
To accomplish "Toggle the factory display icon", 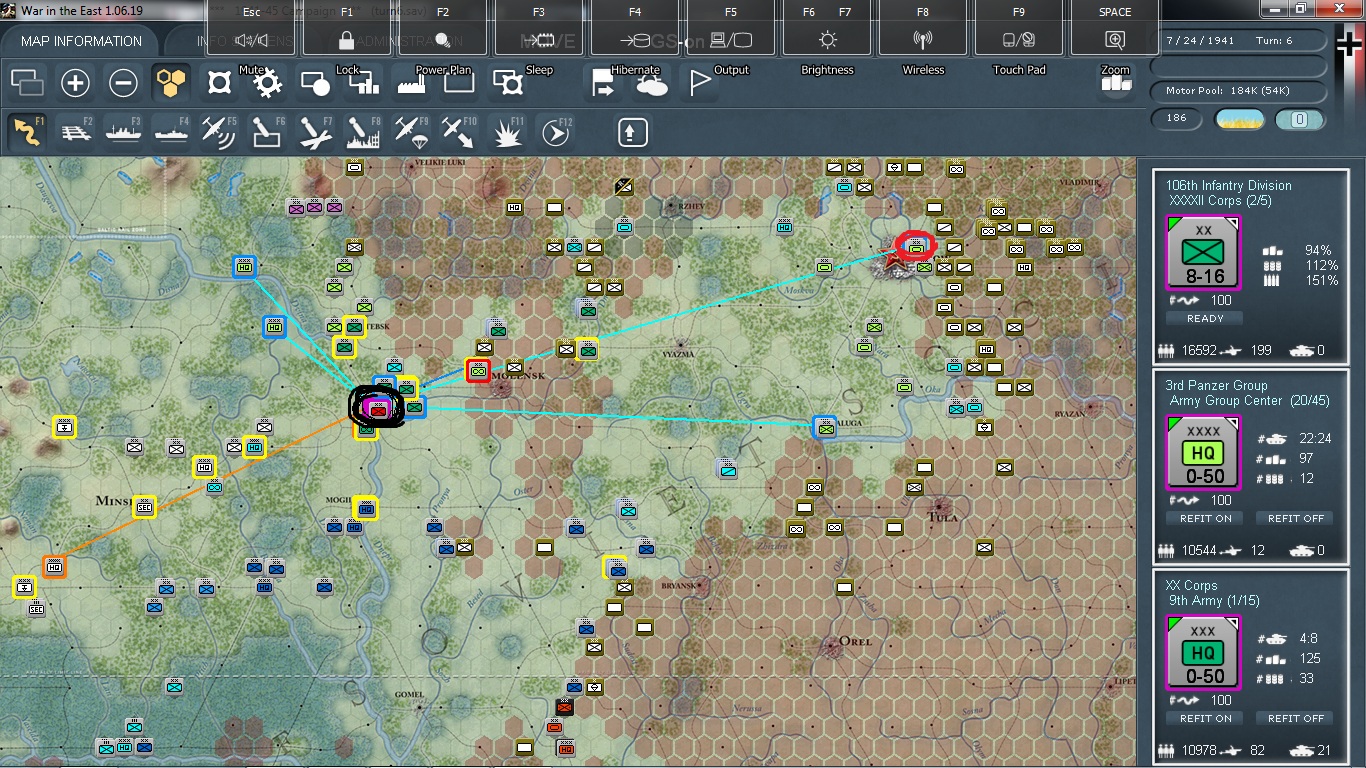I will [411, 83].
